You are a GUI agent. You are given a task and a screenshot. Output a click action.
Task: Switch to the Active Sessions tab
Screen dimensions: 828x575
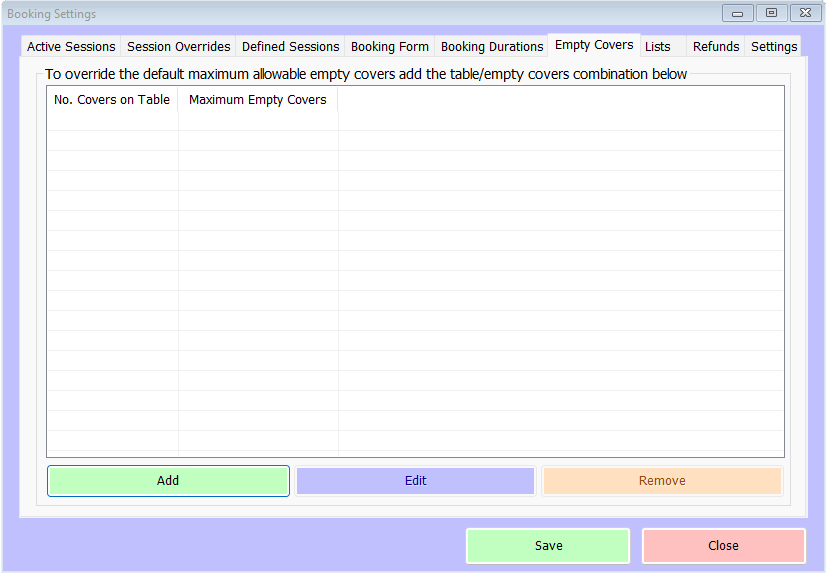(x=71, y=47)
